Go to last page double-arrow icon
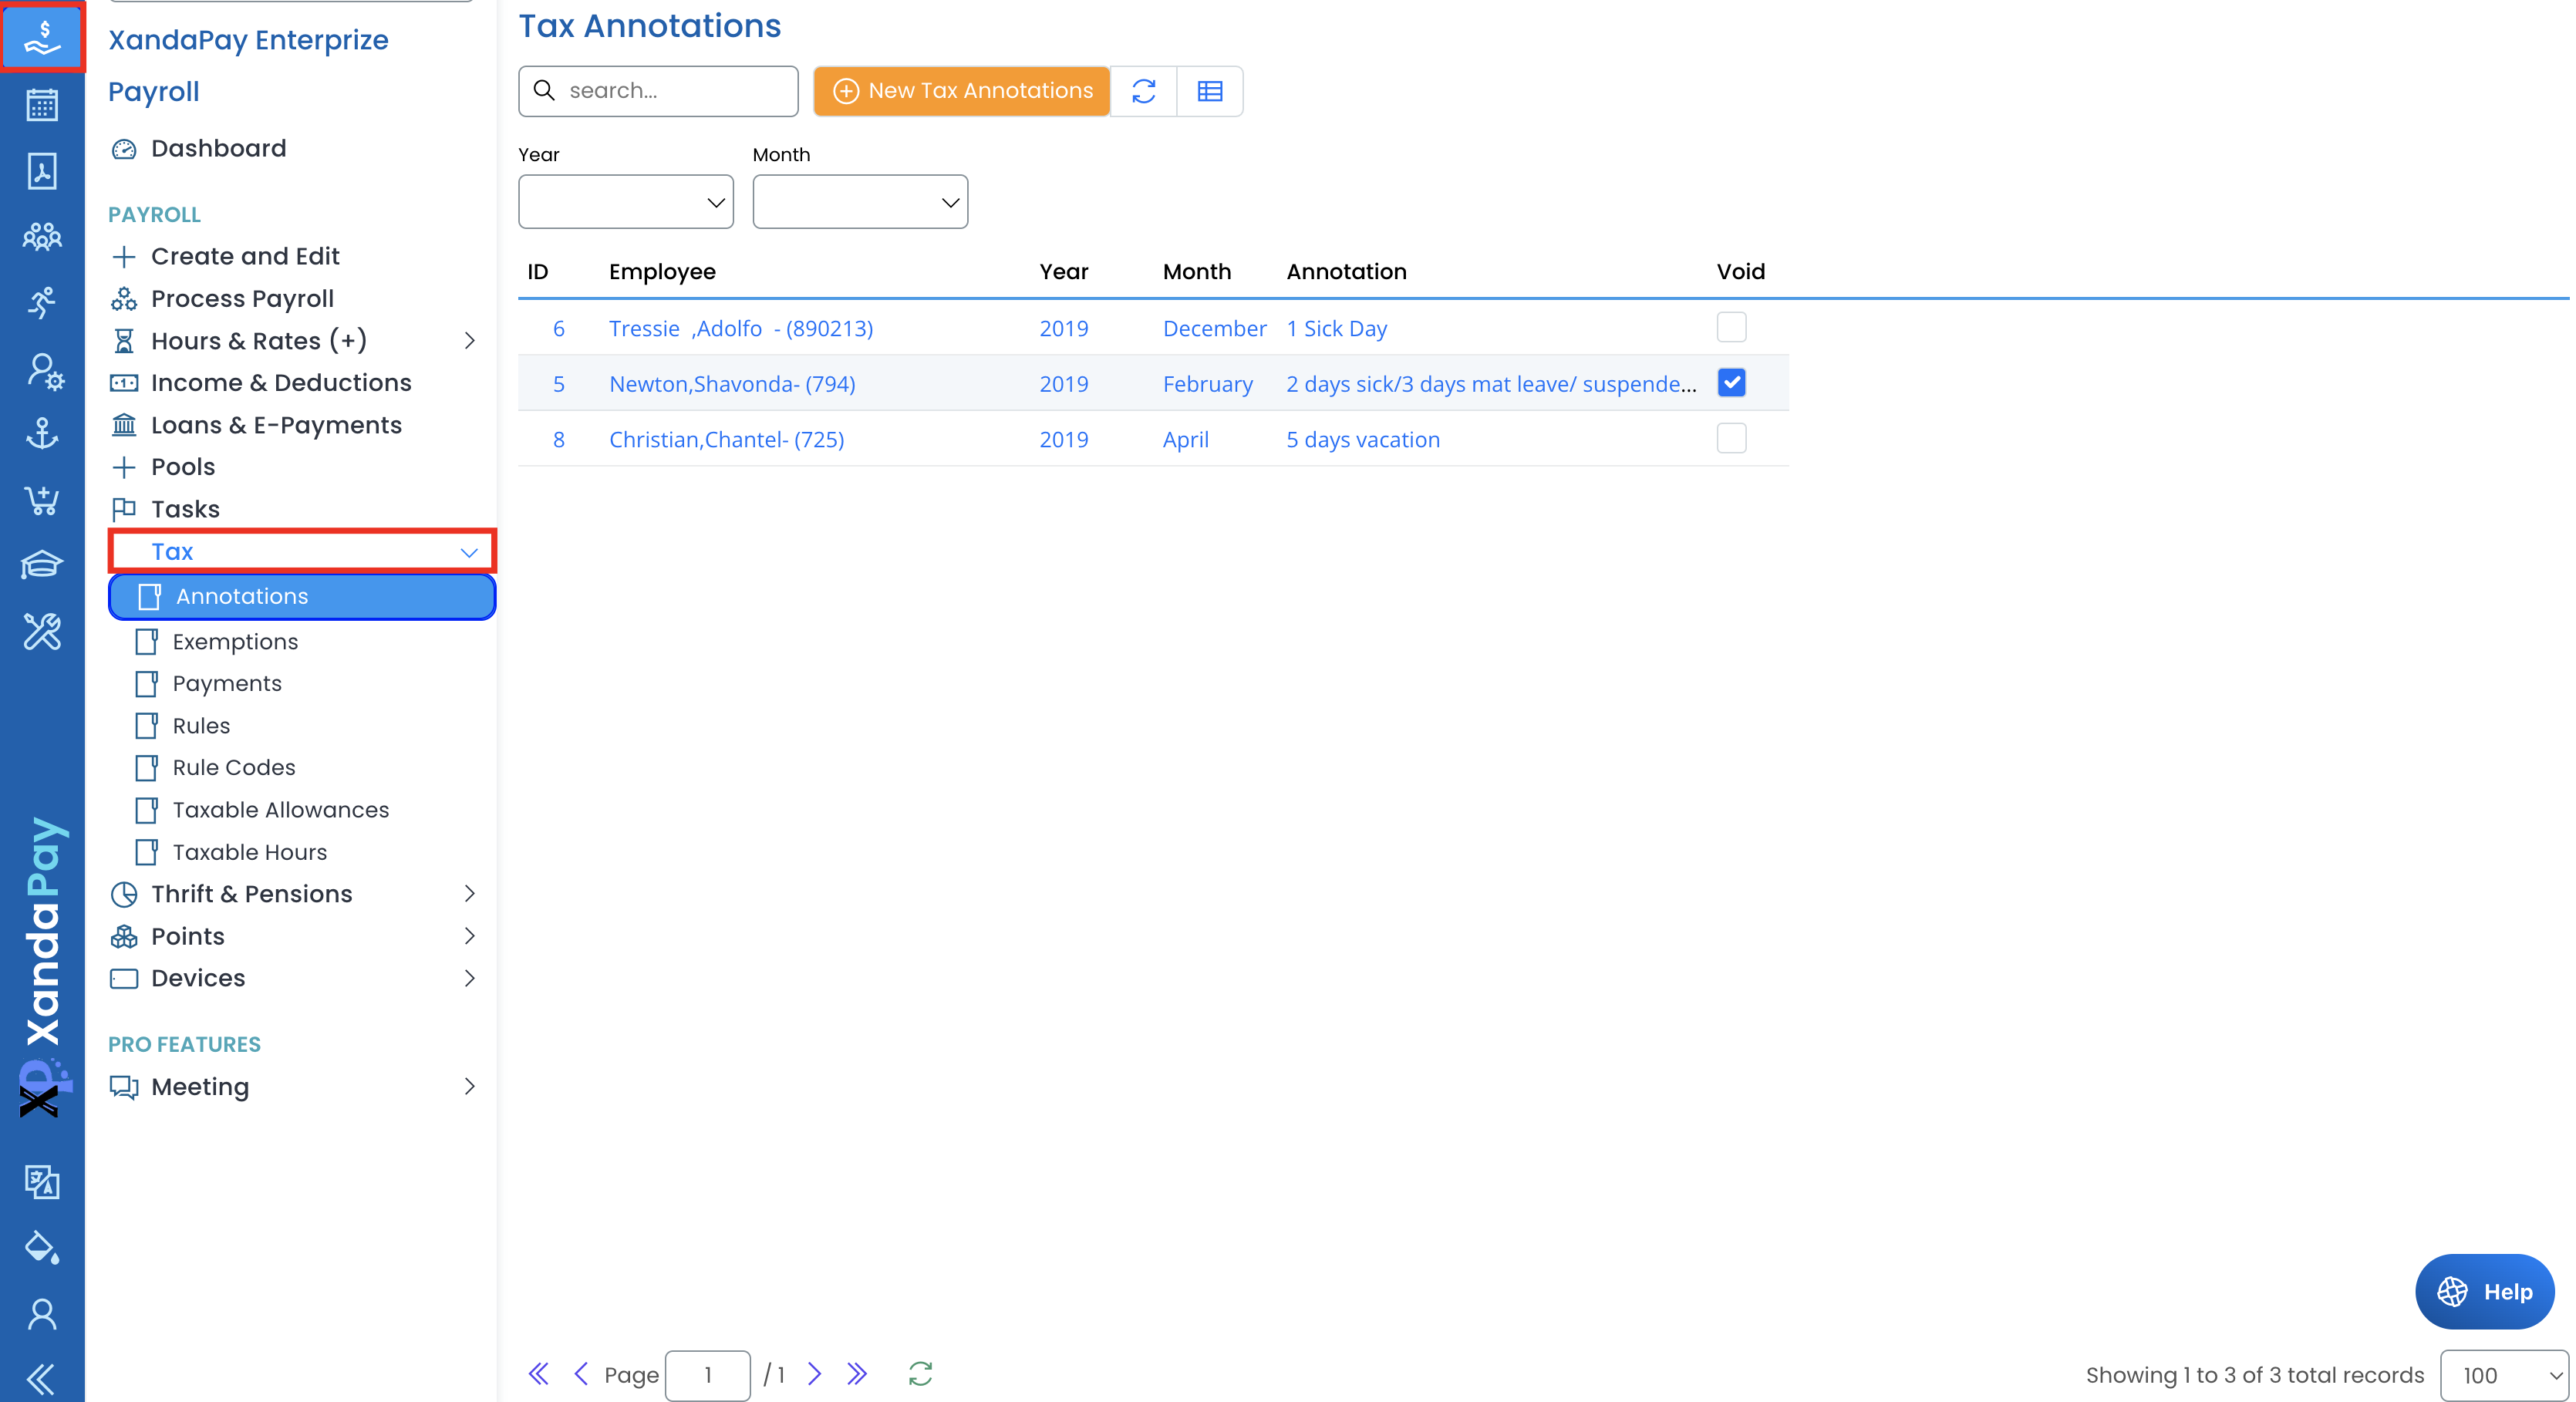Viewport: 2576px width, 1402px height. 857,1374
